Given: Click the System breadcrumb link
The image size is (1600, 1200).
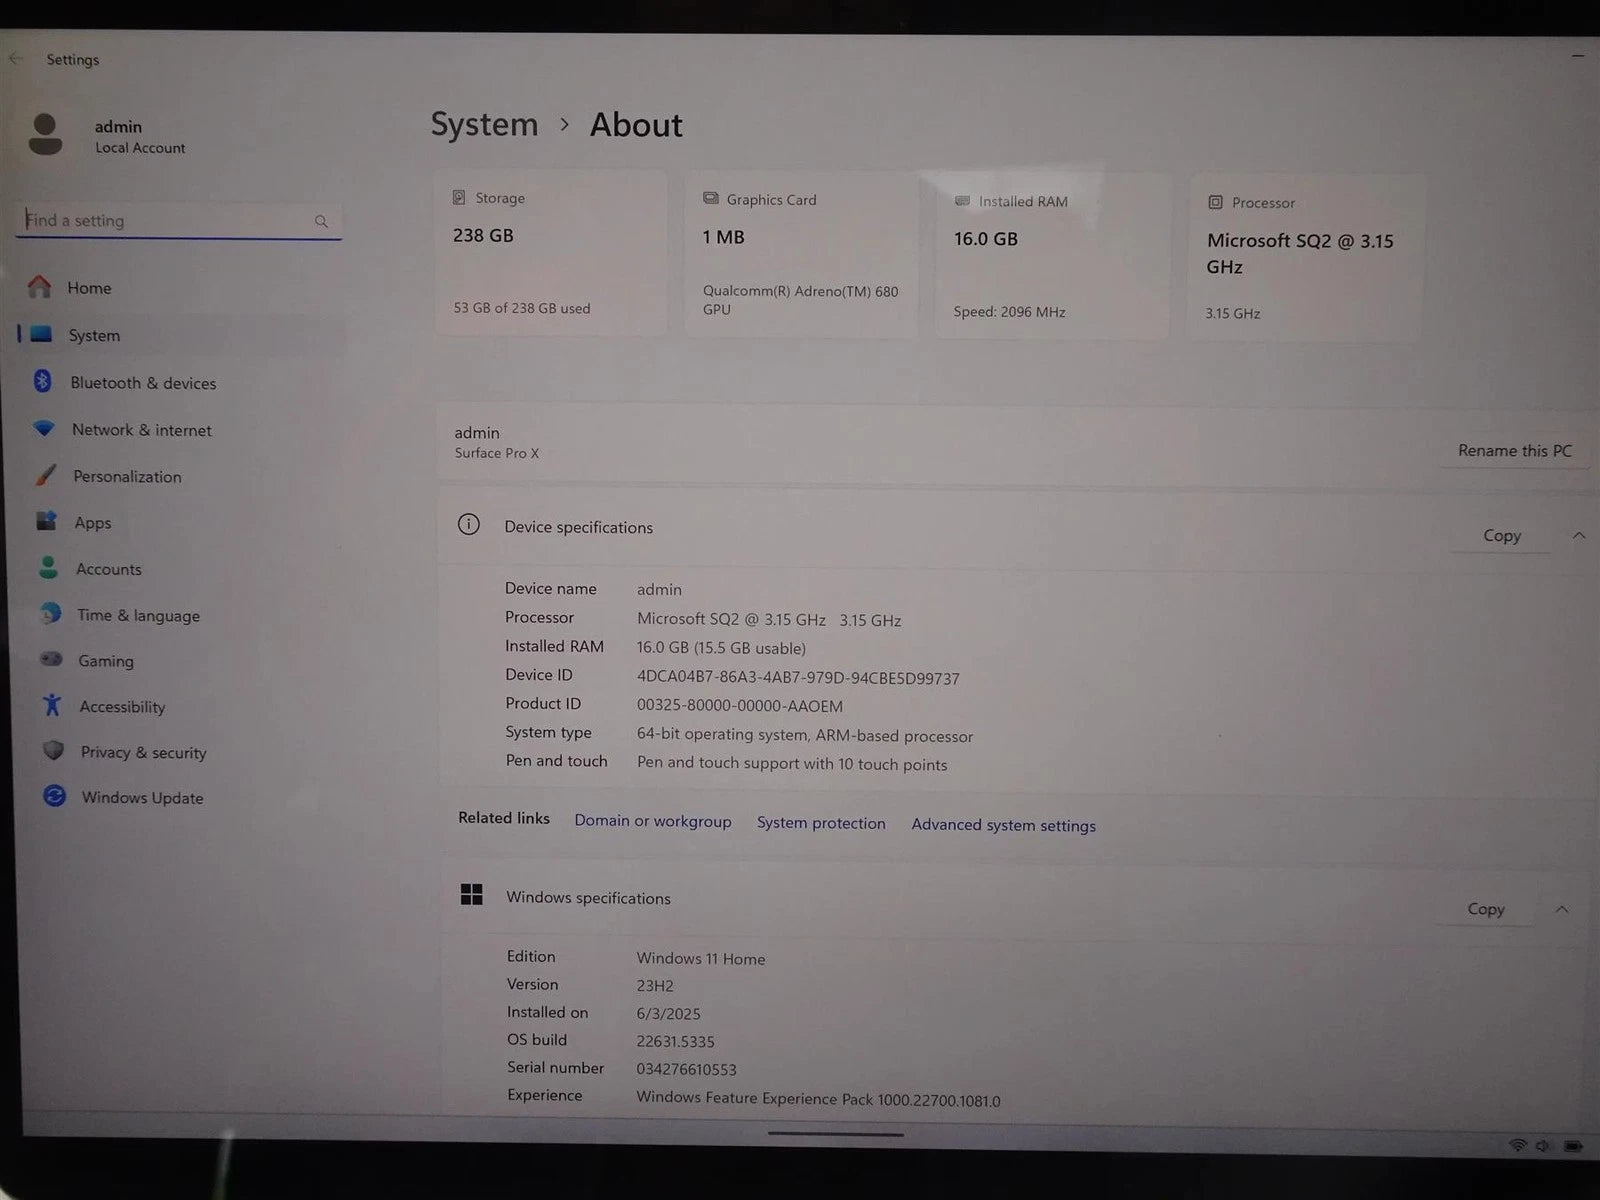Looking at the screenshot, I should tap(484, 124).
